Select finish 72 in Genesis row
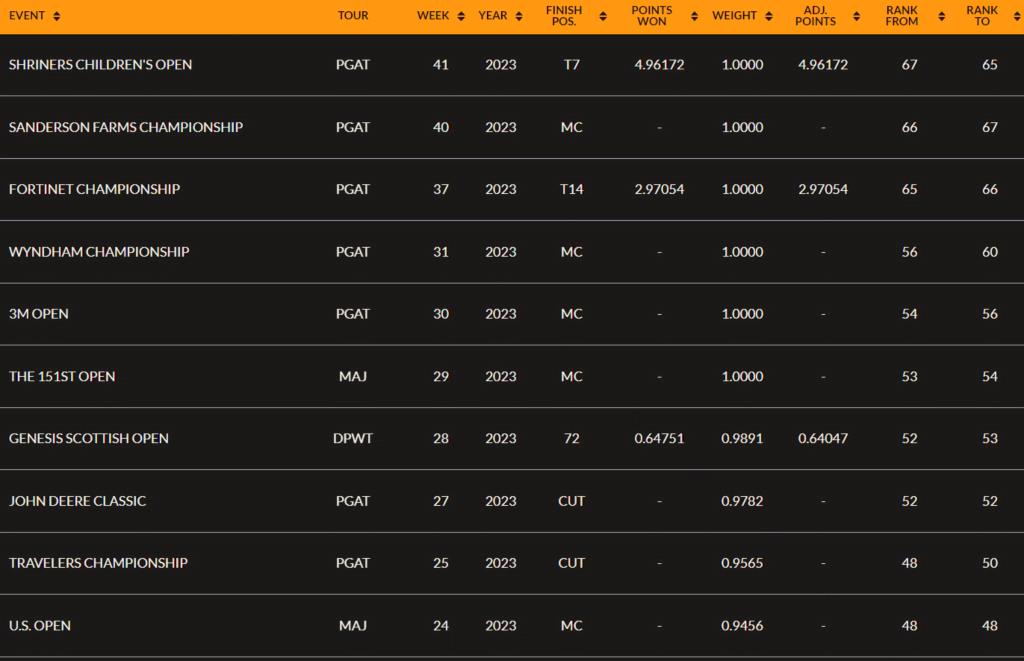1024x661 pixels. [x=571, y=439]
